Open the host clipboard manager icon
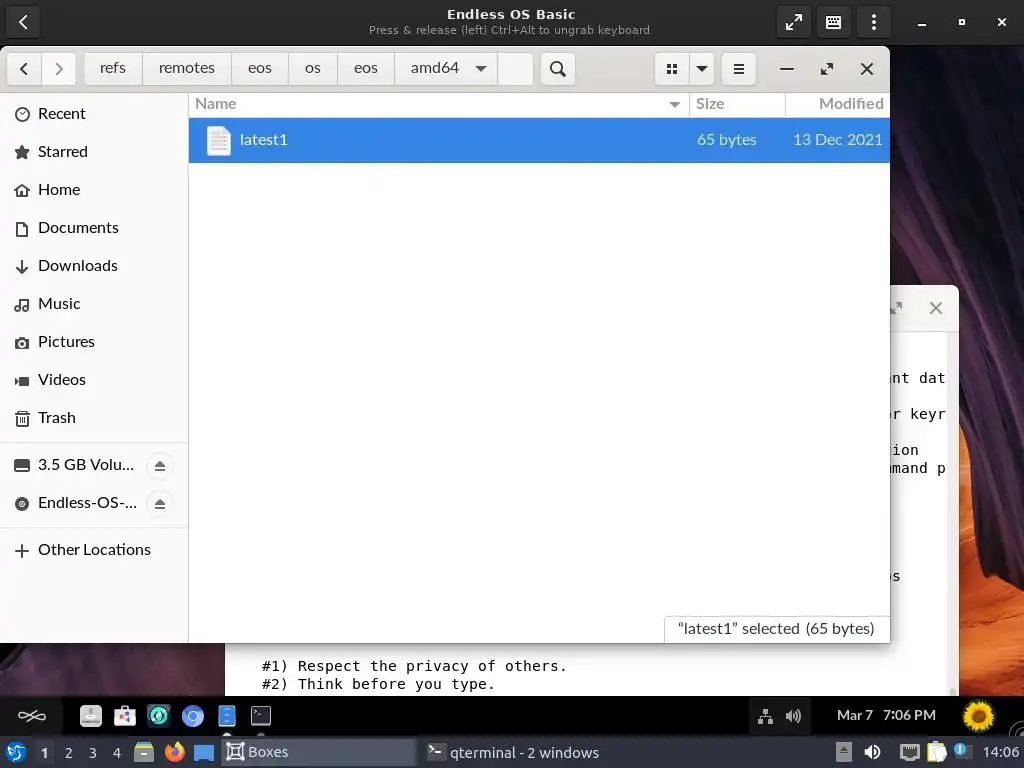Image resolution: width=1024 pixels, height=768 pixels. pyautogui.click(x=936, y=752)
